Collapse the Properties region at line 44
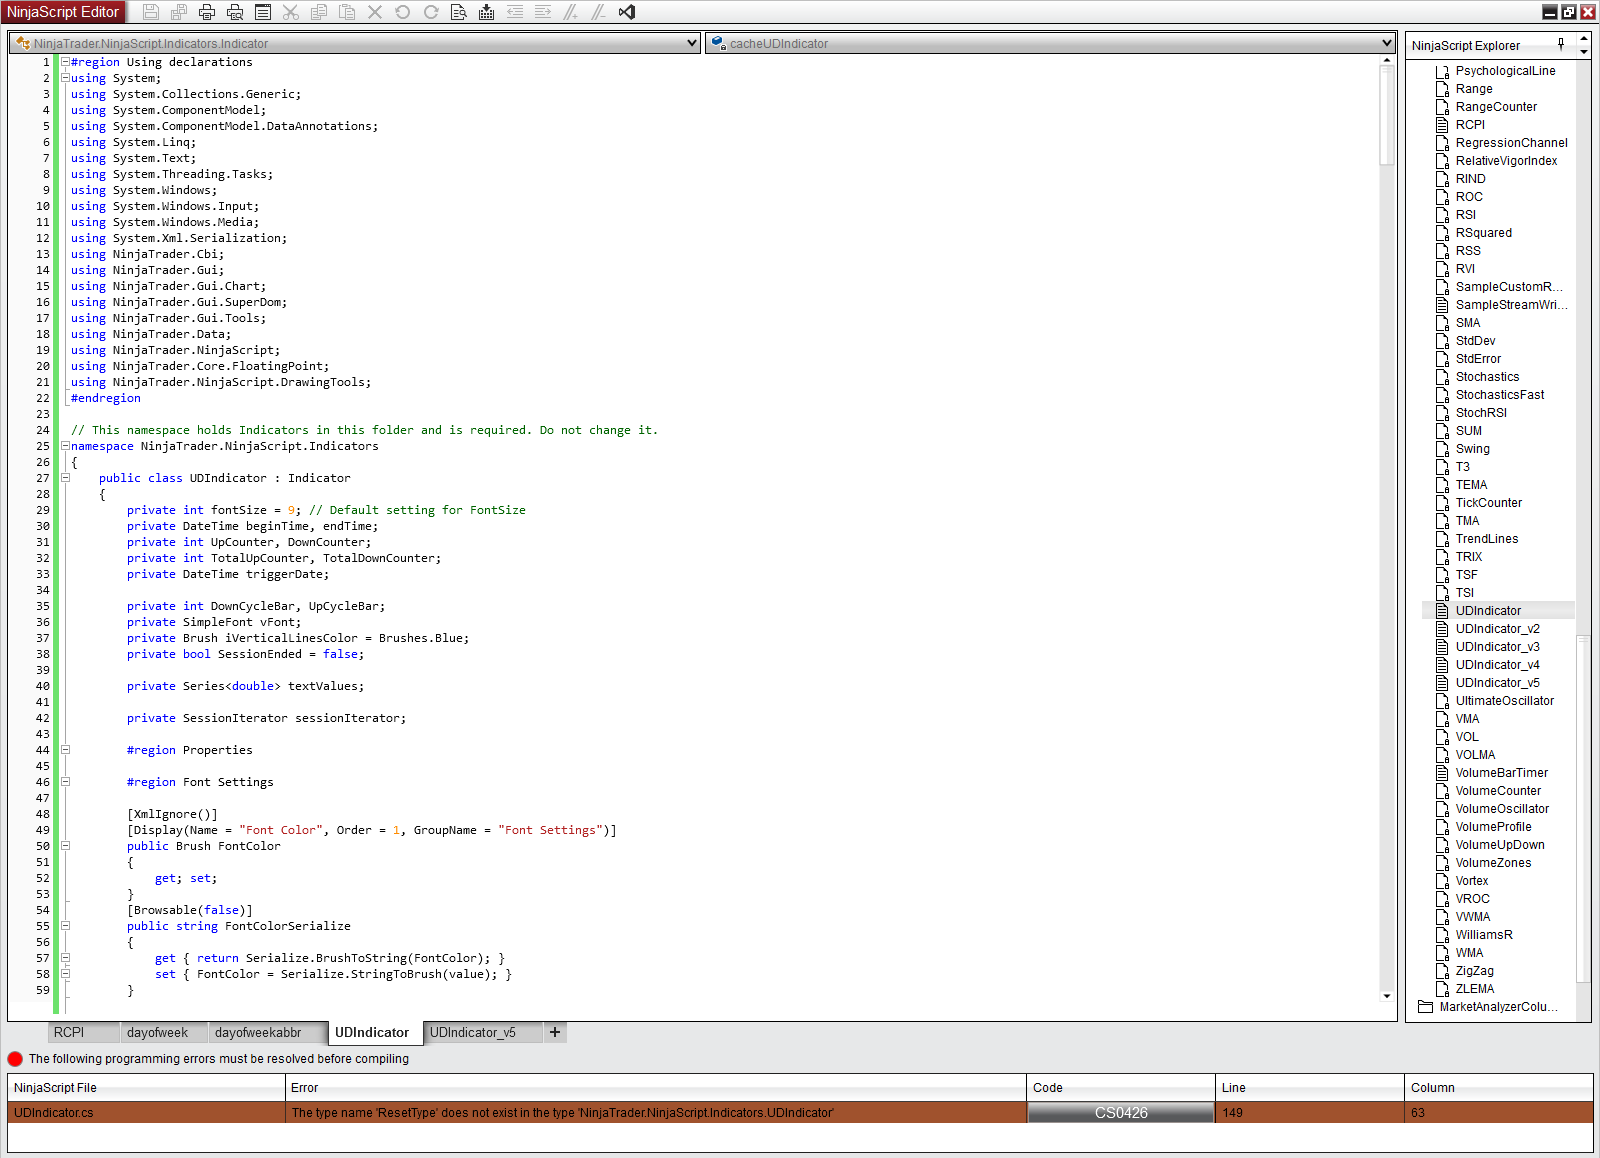Image resolution: width=1600 pixels, height=1158 pixels. pyautogui.click(x=65, y=750)
